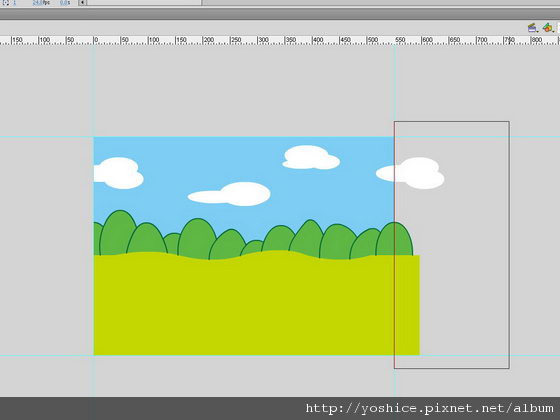Image resolution: width=560 pixels, height=420 pixels.
Task: Select the small cloud near the top right of sky
Action: 311,157
